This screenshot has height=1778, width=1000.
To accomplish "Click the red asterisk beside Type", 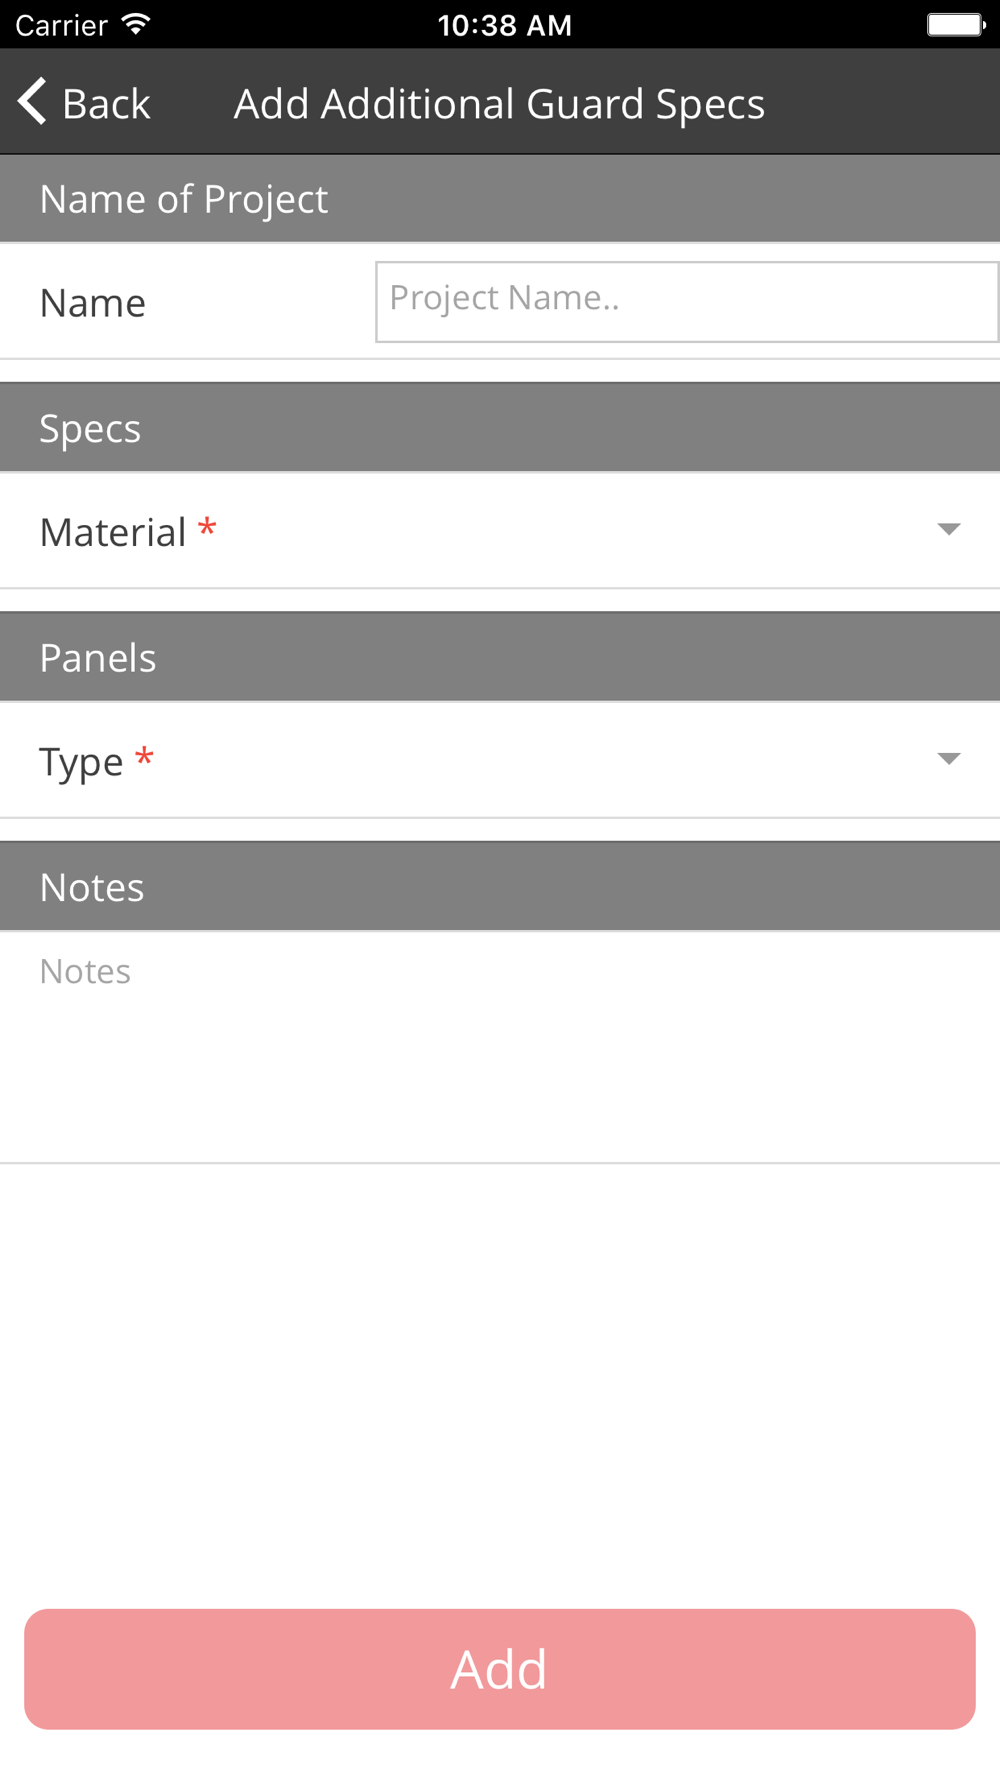I will click(144, 757).
